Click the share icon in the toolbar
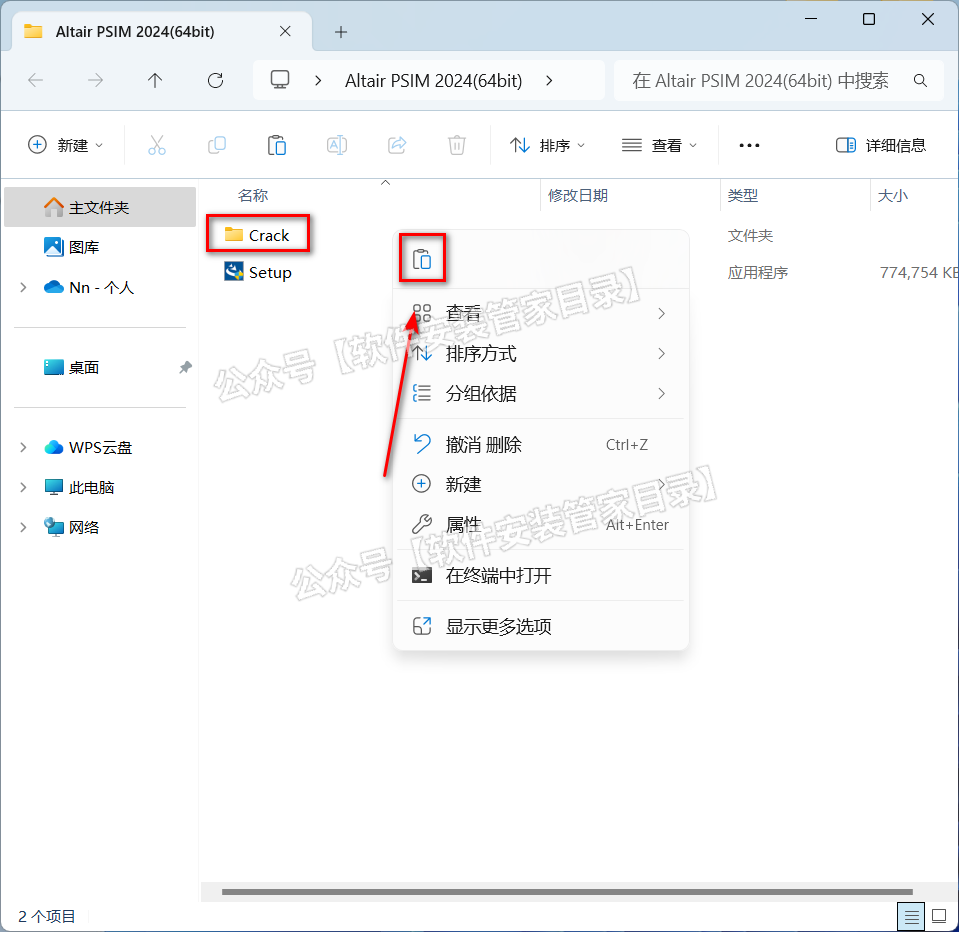The width and height of the screenshot is (959, 932). pos(397,146)
